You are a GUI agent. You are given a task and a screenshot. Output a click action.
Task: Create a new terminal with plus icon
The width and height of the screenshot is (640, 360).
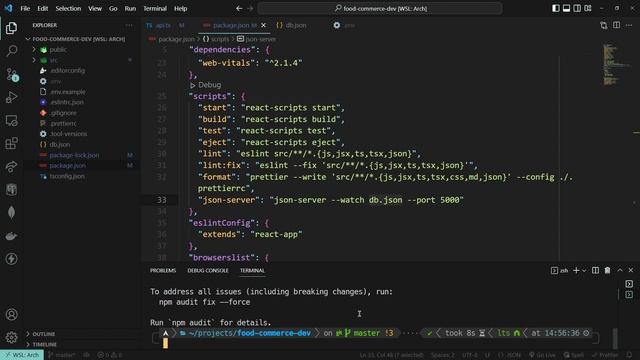tap(576, 270)
